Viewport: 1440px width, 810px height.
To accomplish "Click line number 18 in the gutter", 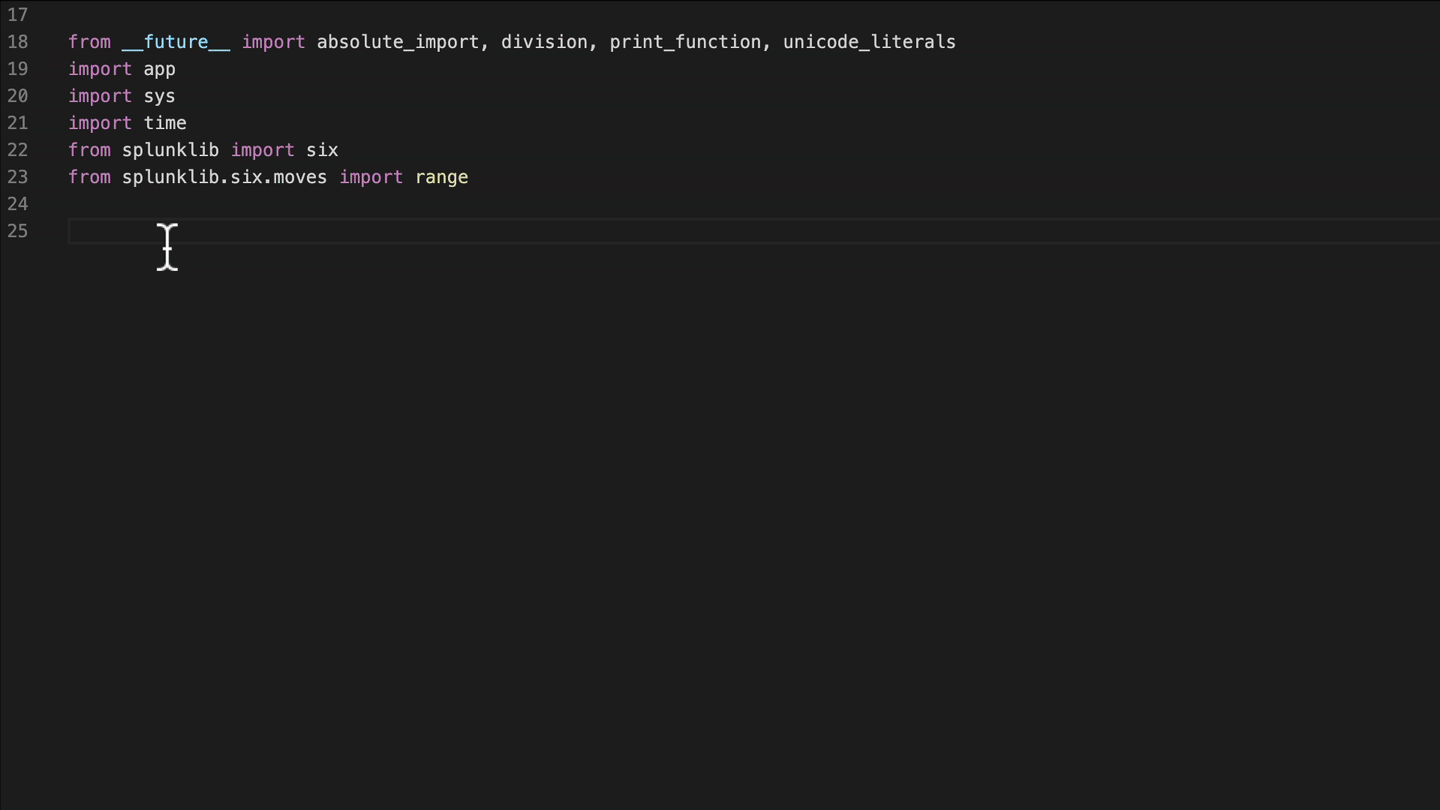I will pyautogui.click(x=18, y=42).
